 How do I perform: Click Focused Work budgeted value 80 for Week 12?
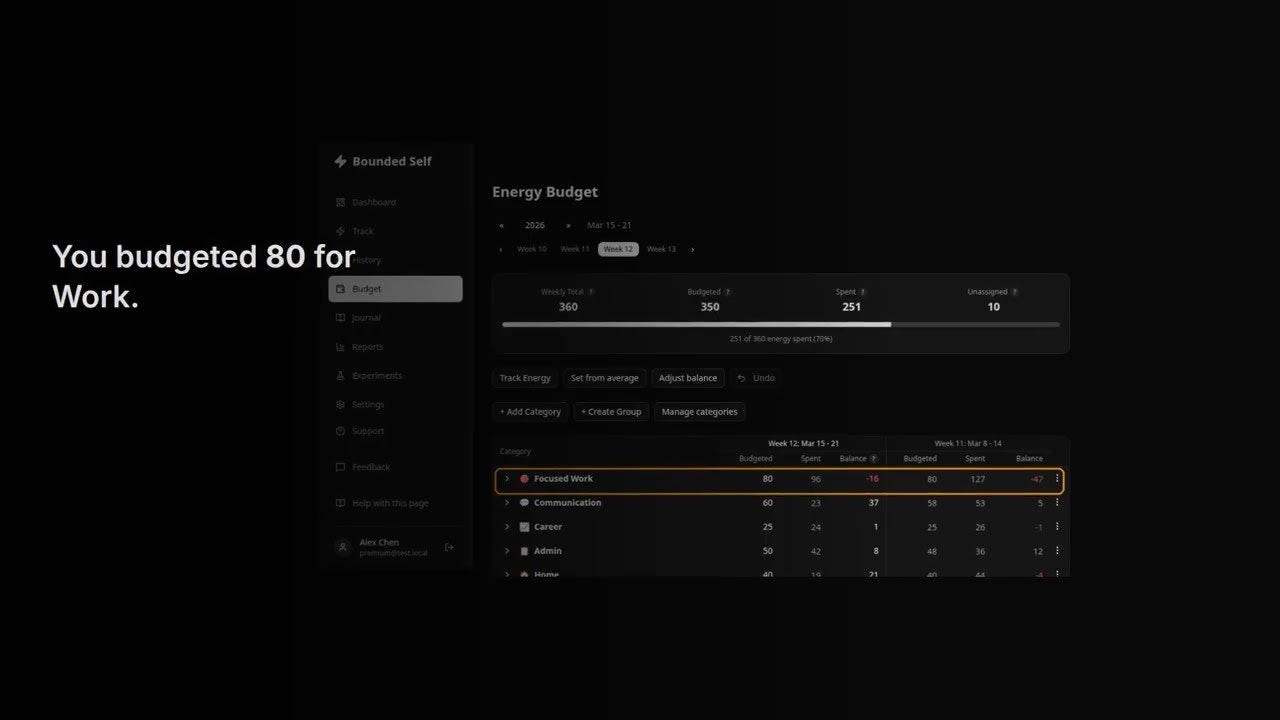[768, 479]
